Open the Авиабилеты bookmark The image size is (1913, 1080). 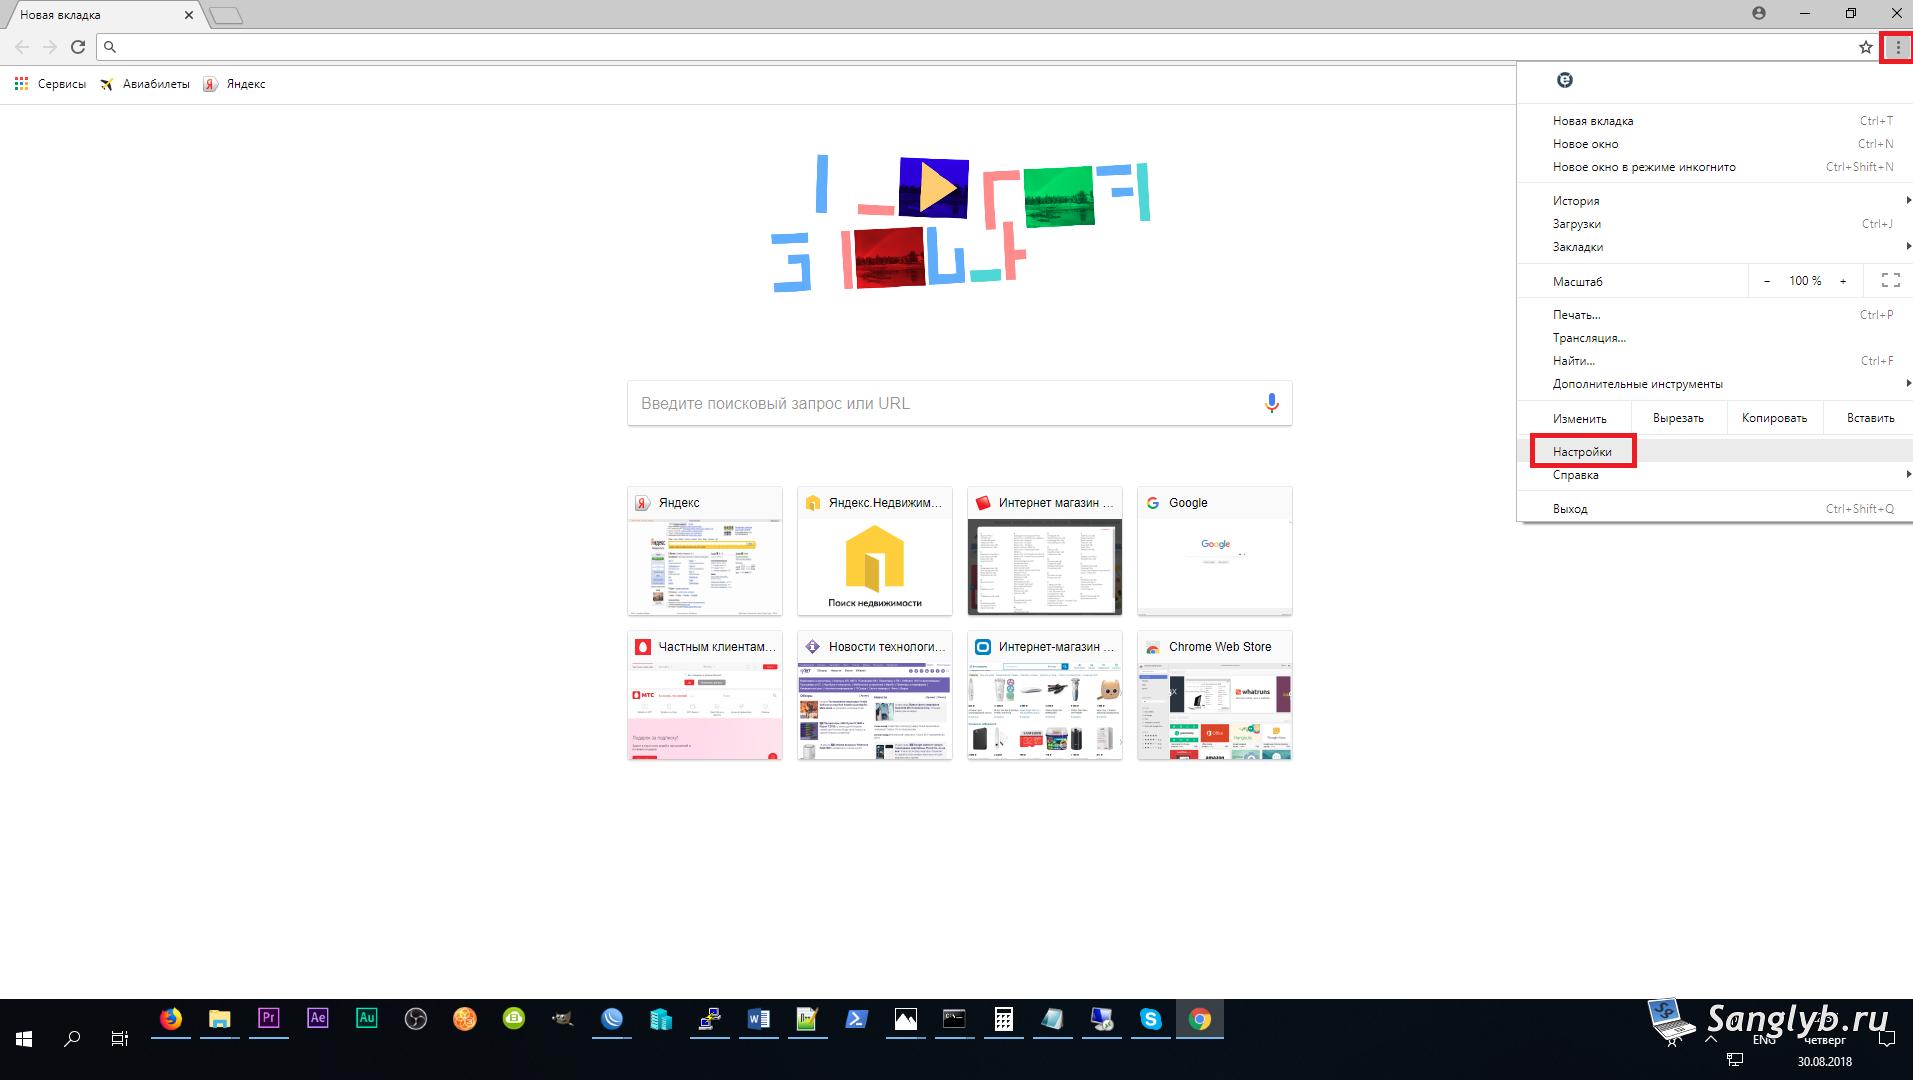click(x=145, y=84)
